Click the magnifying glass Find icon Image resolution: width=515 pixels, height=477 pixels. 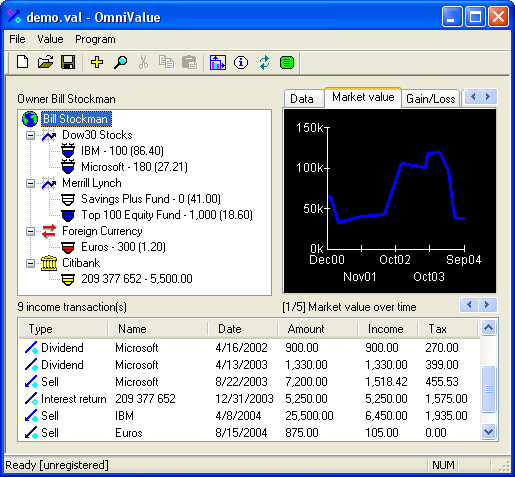[x=120, y=62]
